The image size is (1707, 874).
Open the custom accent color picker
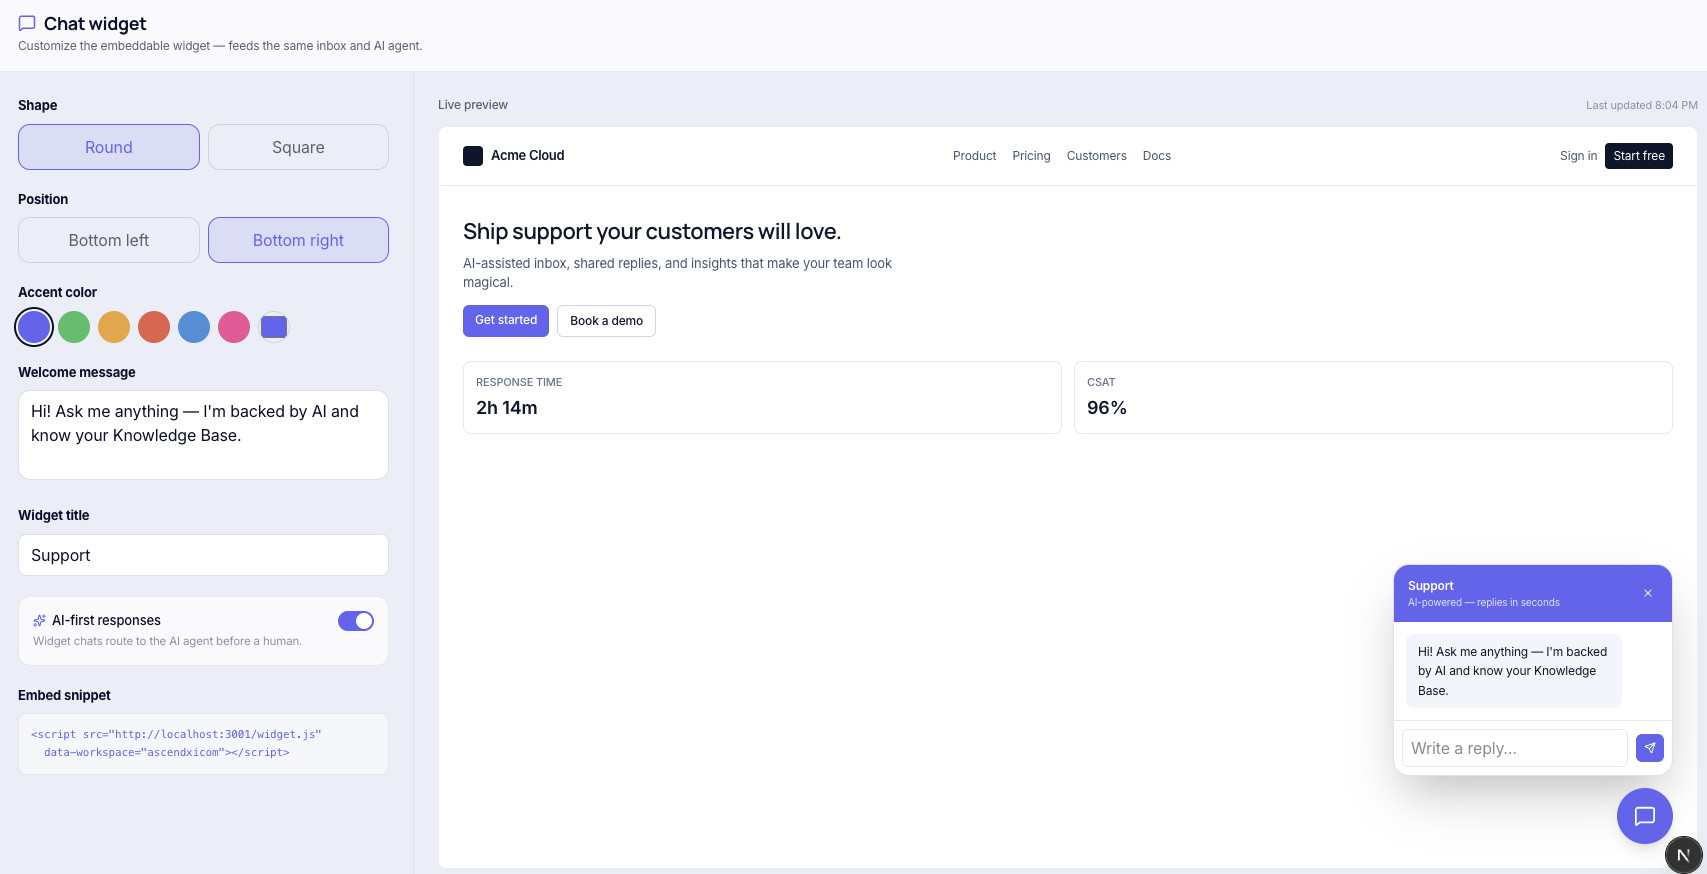pyautogui.click(x=274, y=327)
